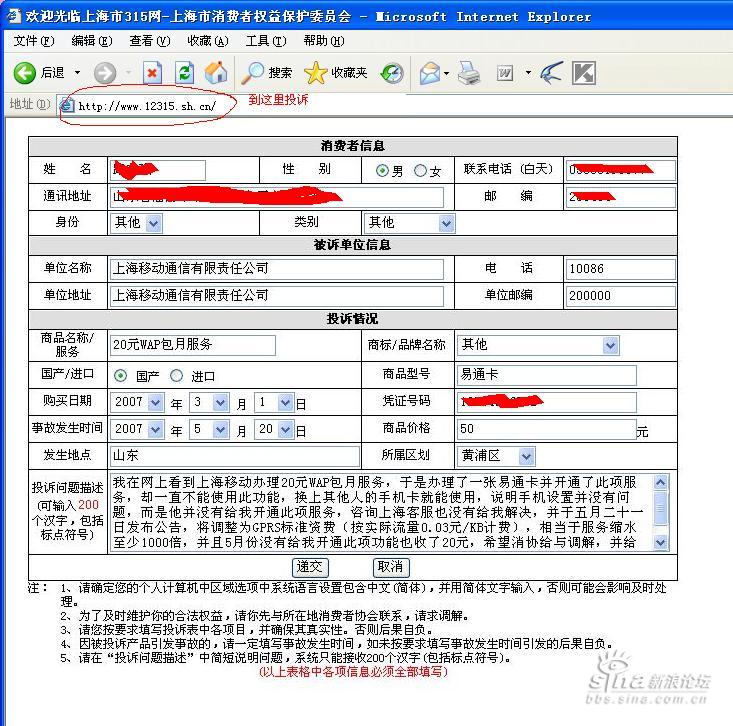The image size is (733, 726).
Task: Go to Home page icon
Action: point(216,73)
